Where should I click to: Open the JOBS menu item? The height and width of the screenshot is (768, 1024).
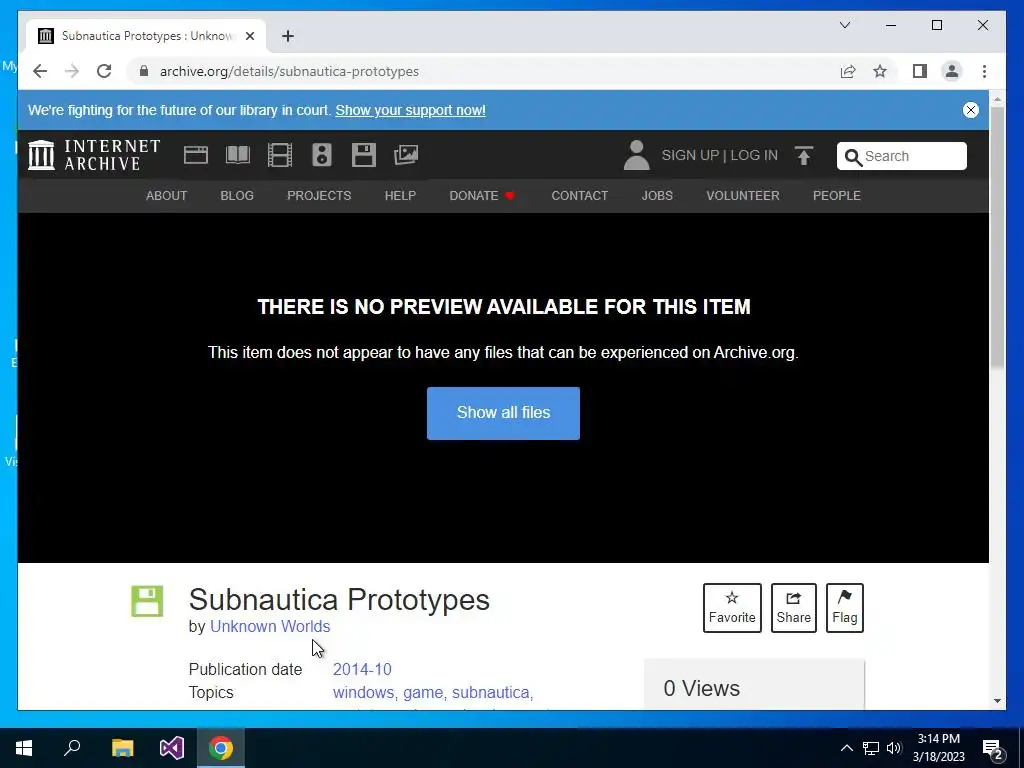[x=657, y=196]
